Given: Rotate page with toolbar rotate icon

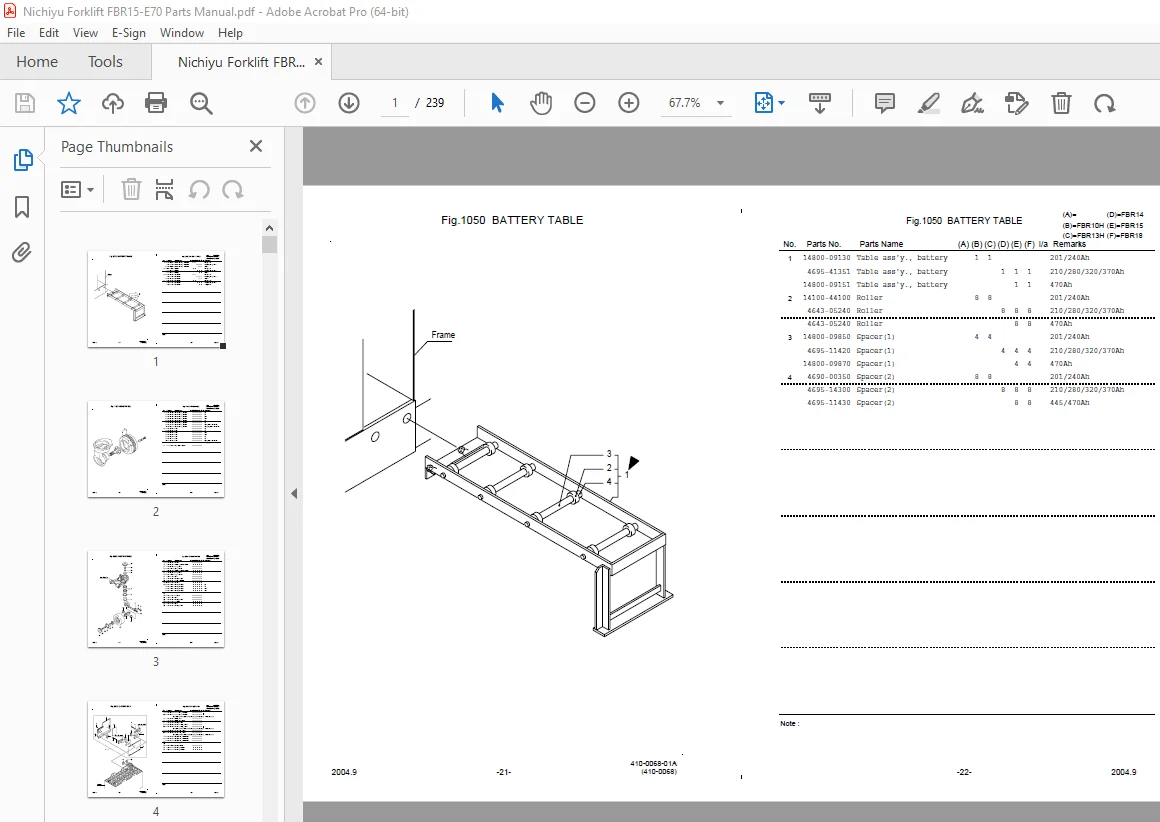Looking at the screenshot, I should tap(1105, 103).
